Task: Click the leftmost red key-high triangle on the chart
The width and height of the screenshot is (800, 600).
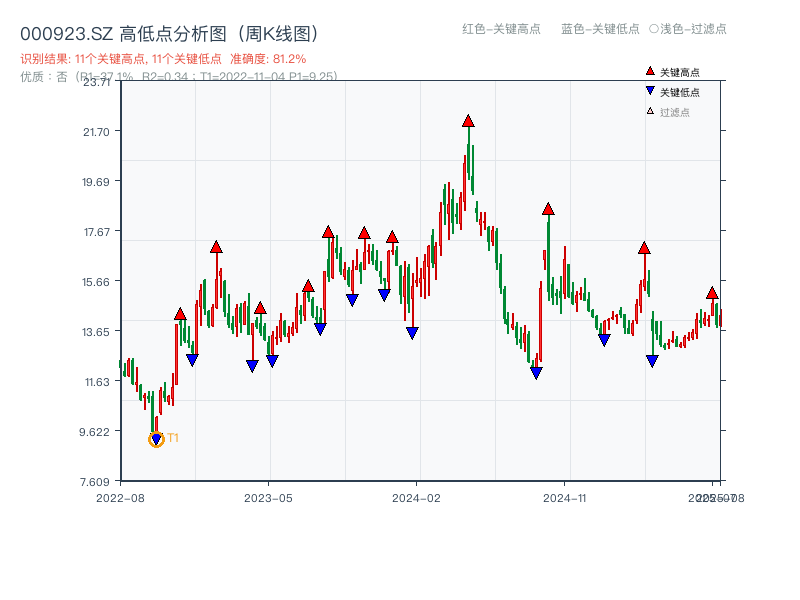Action: 180,313
